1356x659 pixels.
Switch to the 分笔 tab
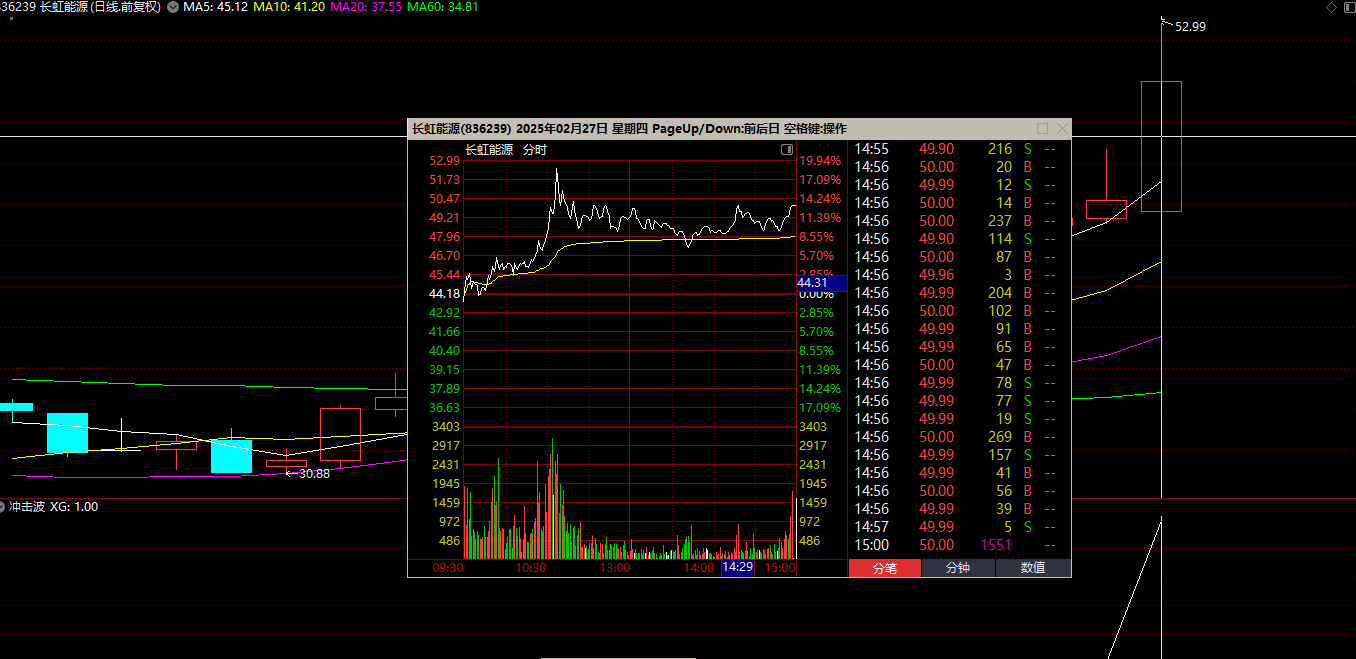tap(884, 568)
